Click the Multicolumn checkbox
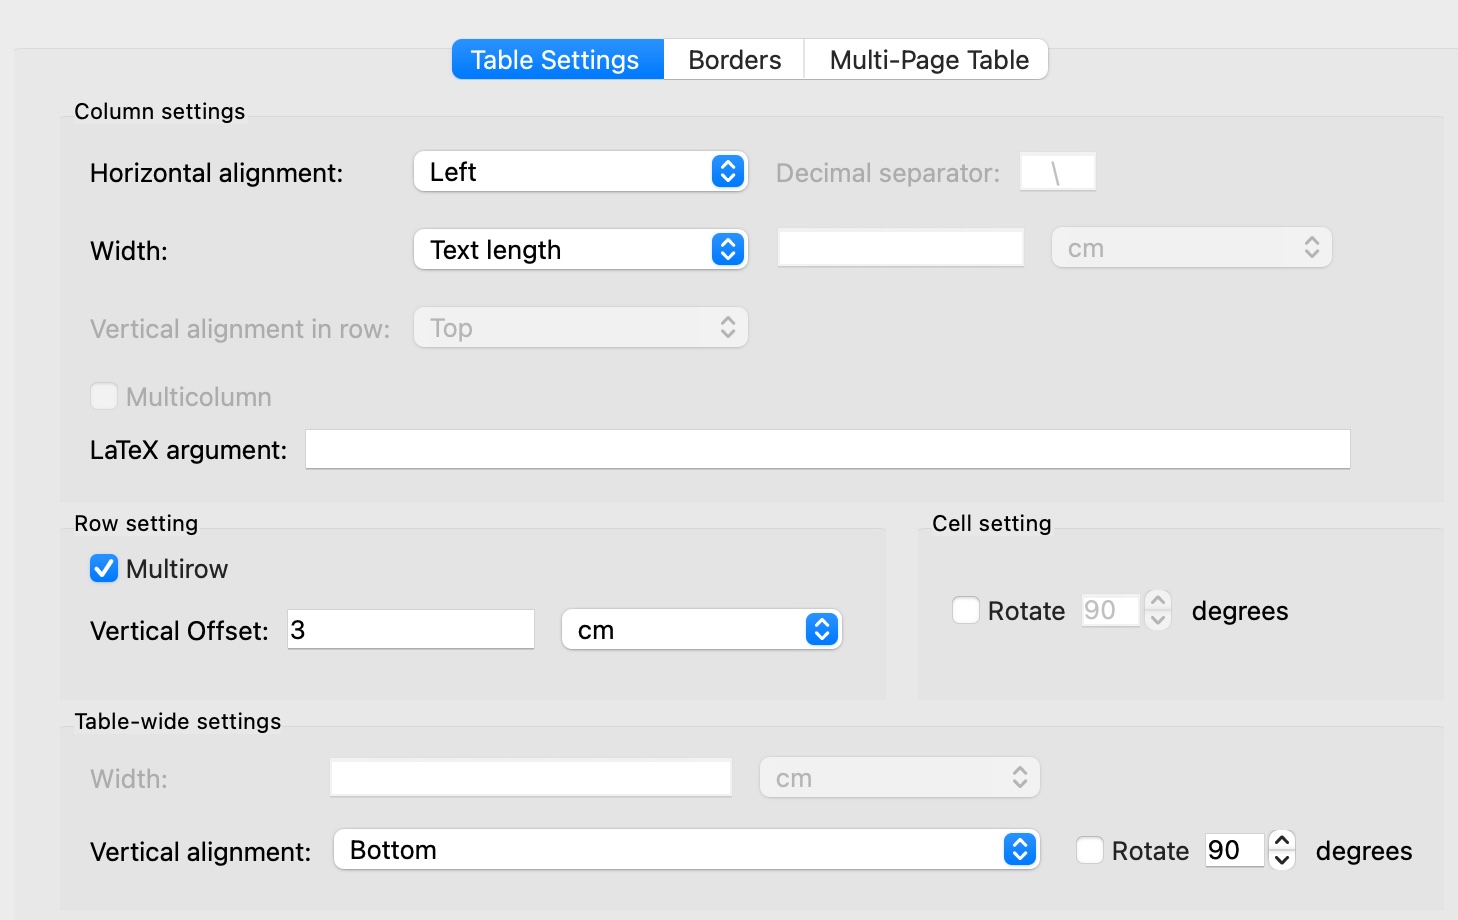The width and height of the screenshot is (1458, 920). click(104, 397)
